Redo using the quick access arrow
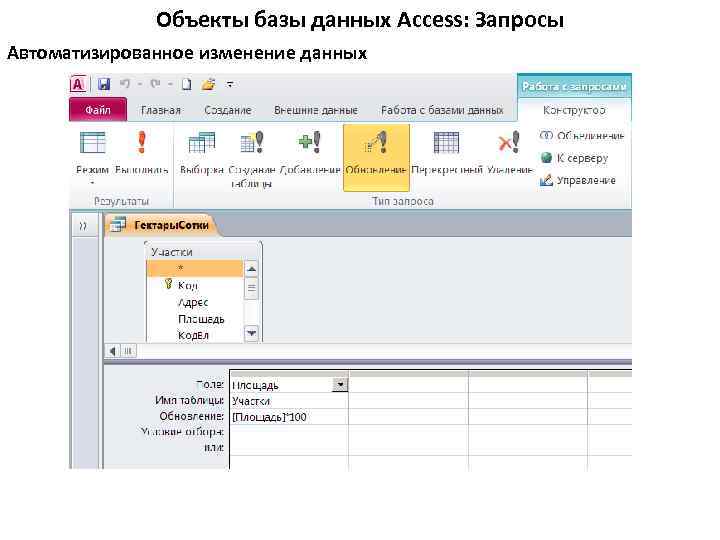The height and width of the screenshot is (540, 720). [x=155, y=84]
